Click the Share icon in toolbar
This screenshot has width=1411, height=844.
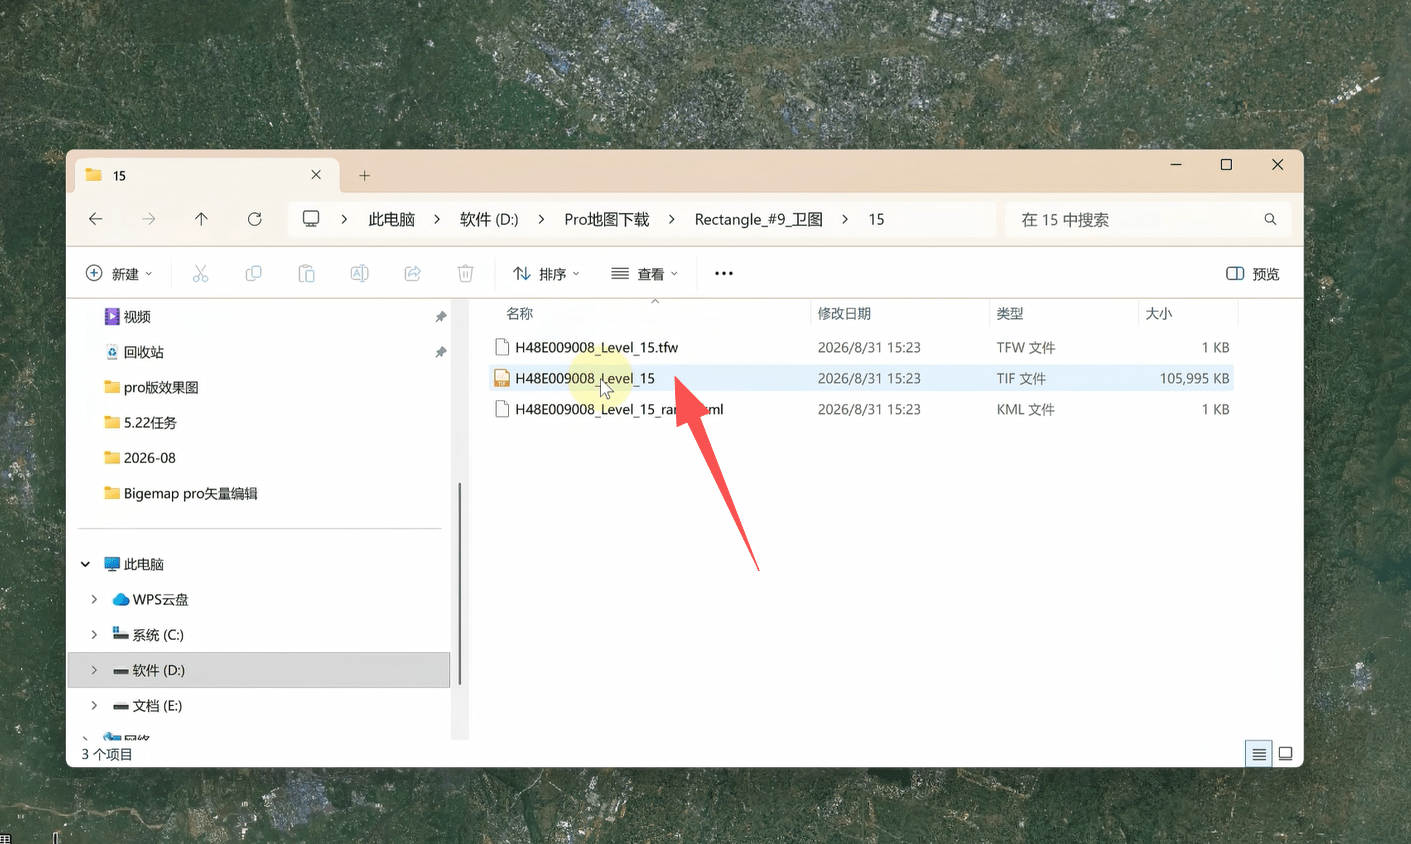point(412,273)
